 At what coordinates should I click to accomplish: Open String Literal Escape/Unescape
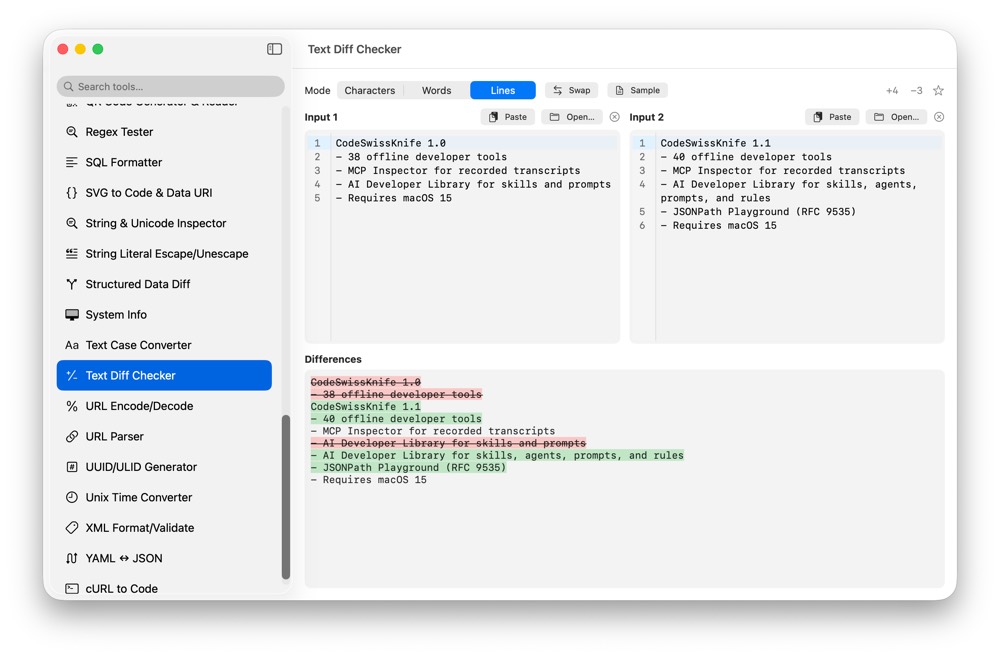point(164,253)
